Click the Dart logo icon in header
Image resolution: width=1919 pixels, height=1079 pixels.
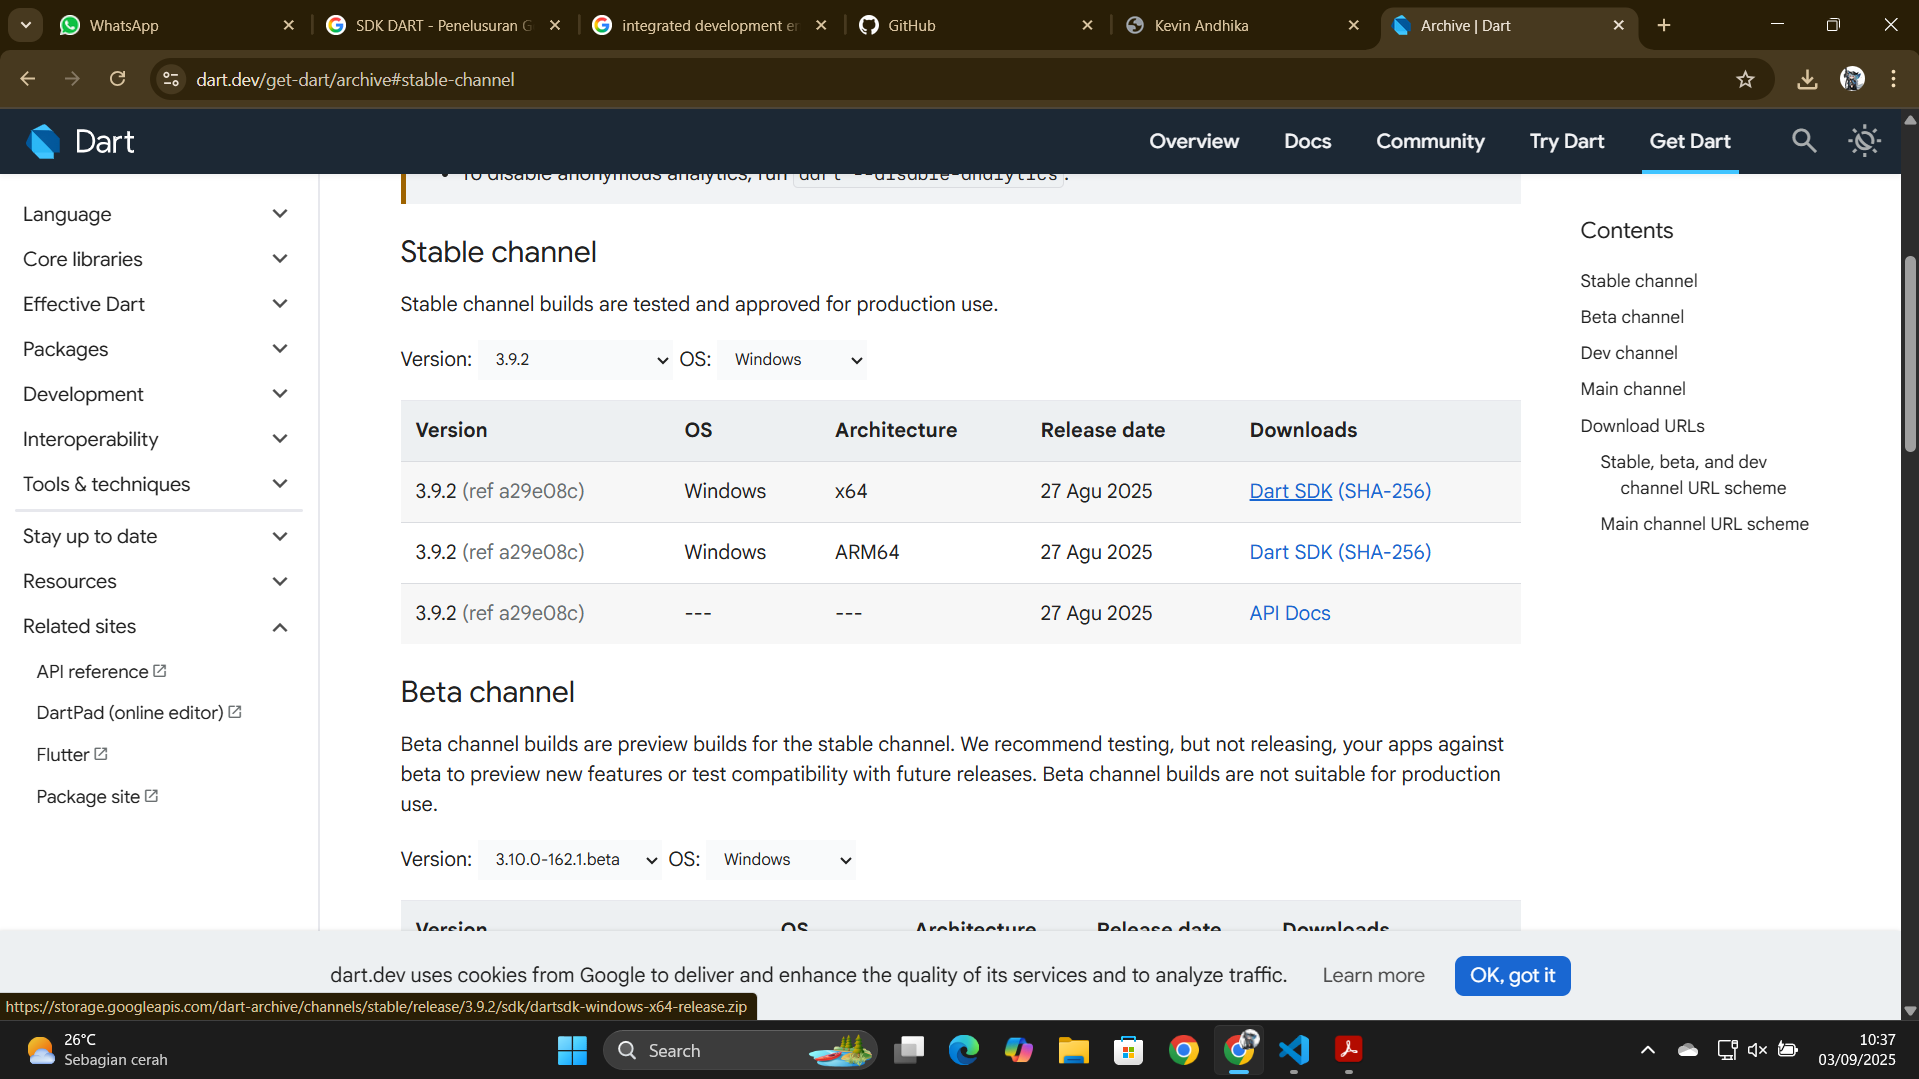[43, 142]
